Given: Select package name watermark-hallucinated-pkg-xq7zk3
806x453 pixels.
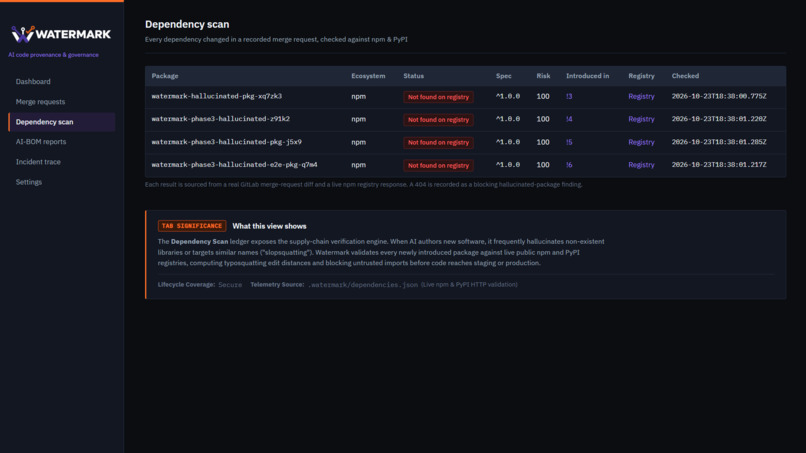Looking at the screenshot, I should coord(216,96).
